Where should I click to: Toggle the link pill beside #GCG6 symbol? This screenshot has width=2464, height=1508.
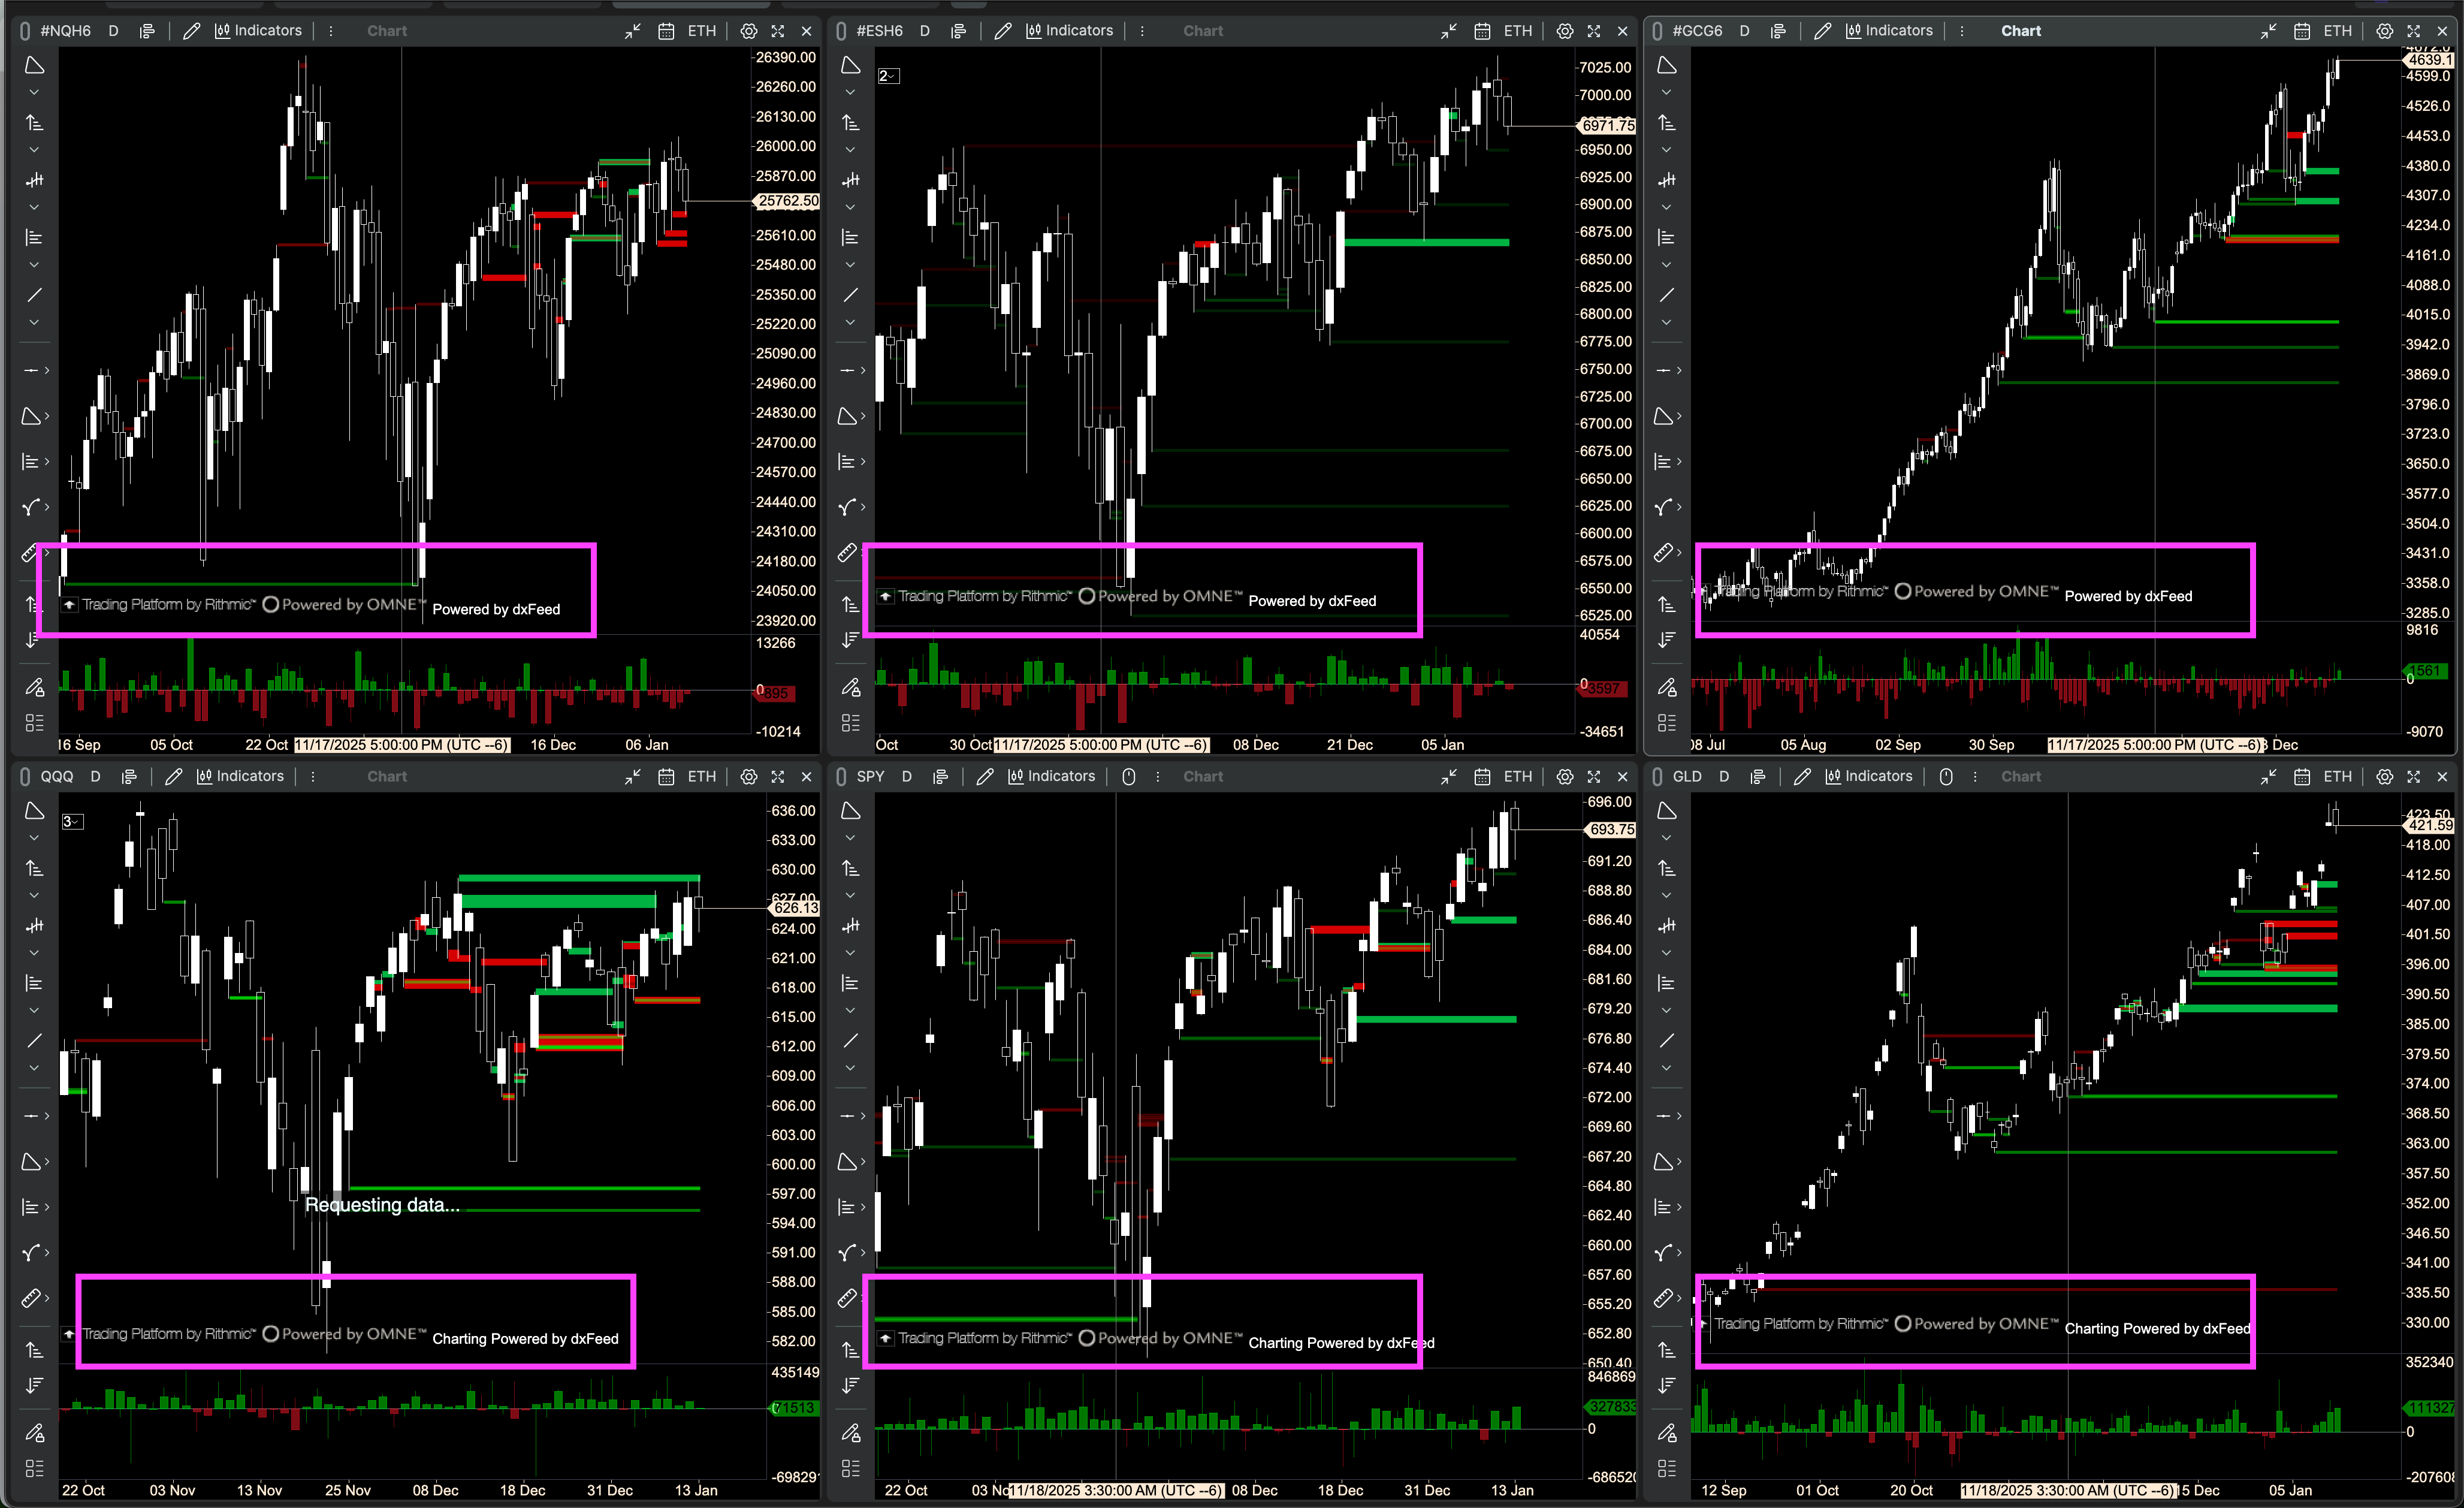tap(1658, 31)
